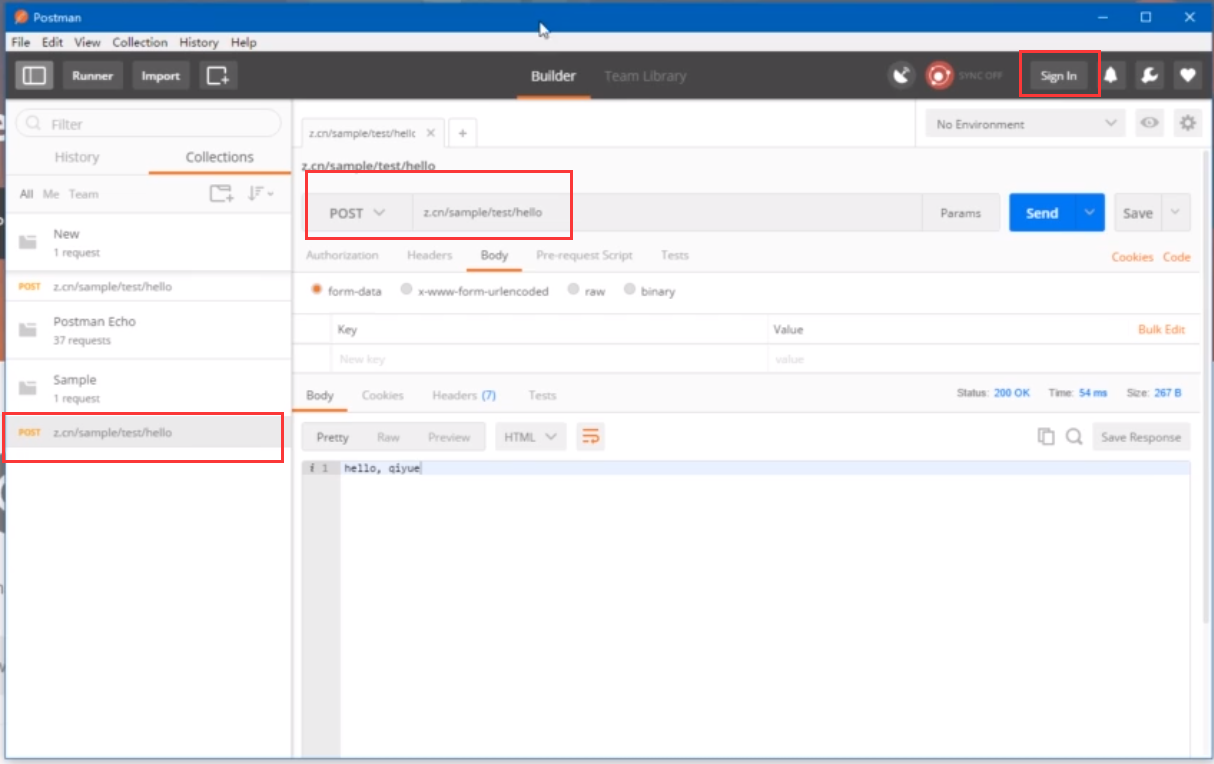Copy response to clipboard icon
The width and height of the screenshot is (1214, 764).
pyautogui.click(x=1046, y=437)
